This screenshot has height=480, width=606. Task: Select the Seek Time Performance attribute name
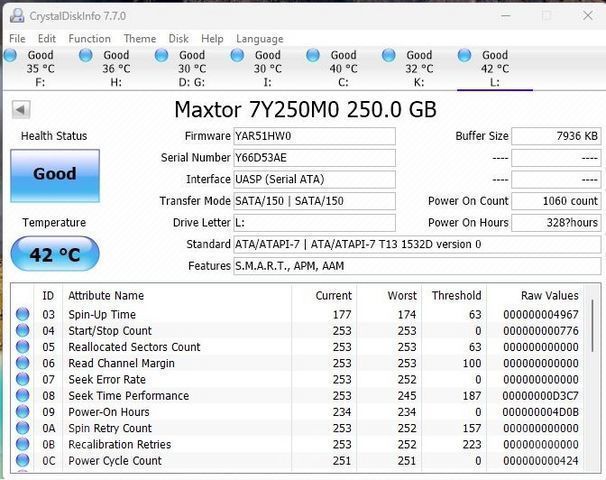coord(129,395)
